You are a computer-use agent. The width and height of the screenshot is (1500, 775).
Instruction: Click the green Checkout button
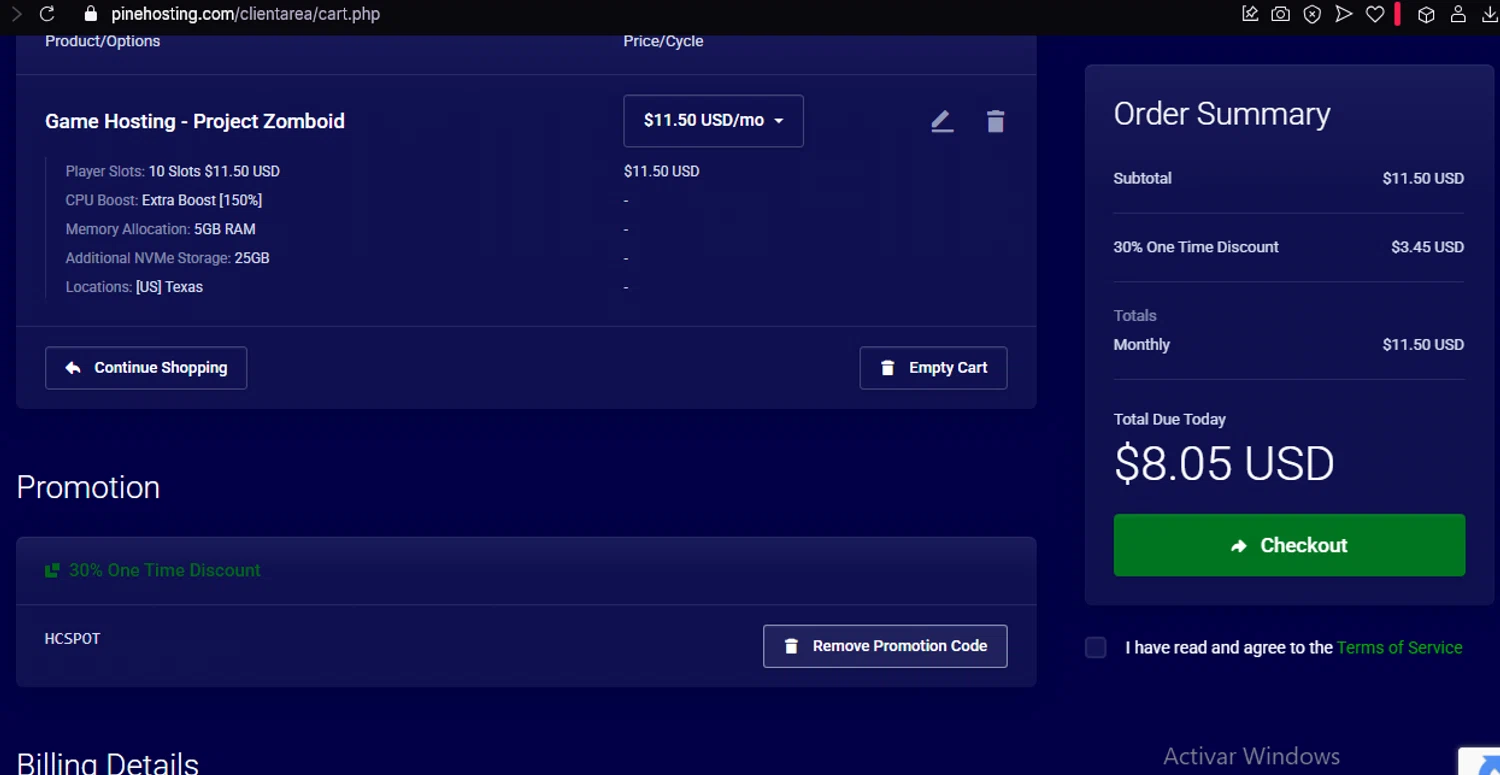(x=1289, y=545)
